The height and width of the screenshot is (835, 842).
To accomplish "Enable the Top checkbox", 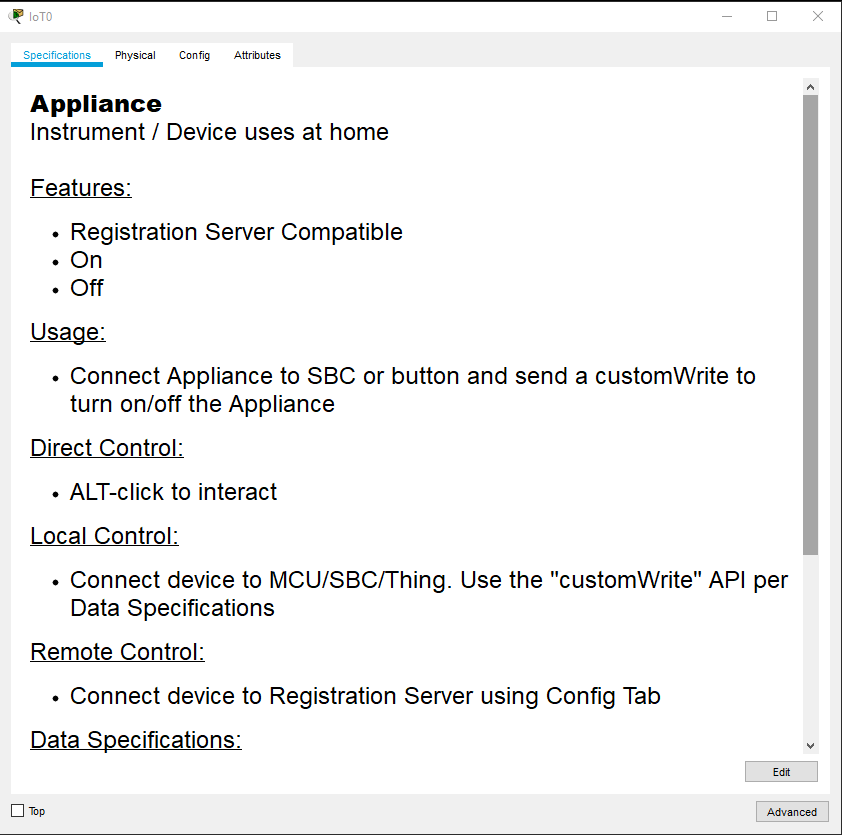I will click(x=17, y=811).
